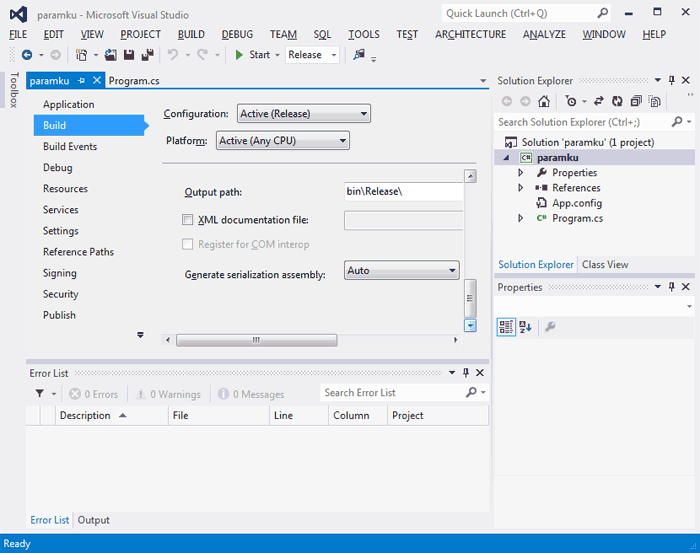Select the Signing settings page

pos(60,273)
